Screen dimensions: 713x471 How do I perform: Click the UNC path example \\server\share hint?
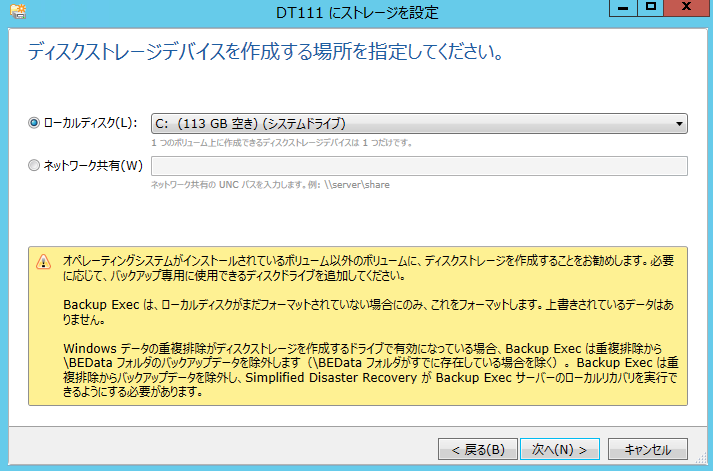(x=270, y=185)
